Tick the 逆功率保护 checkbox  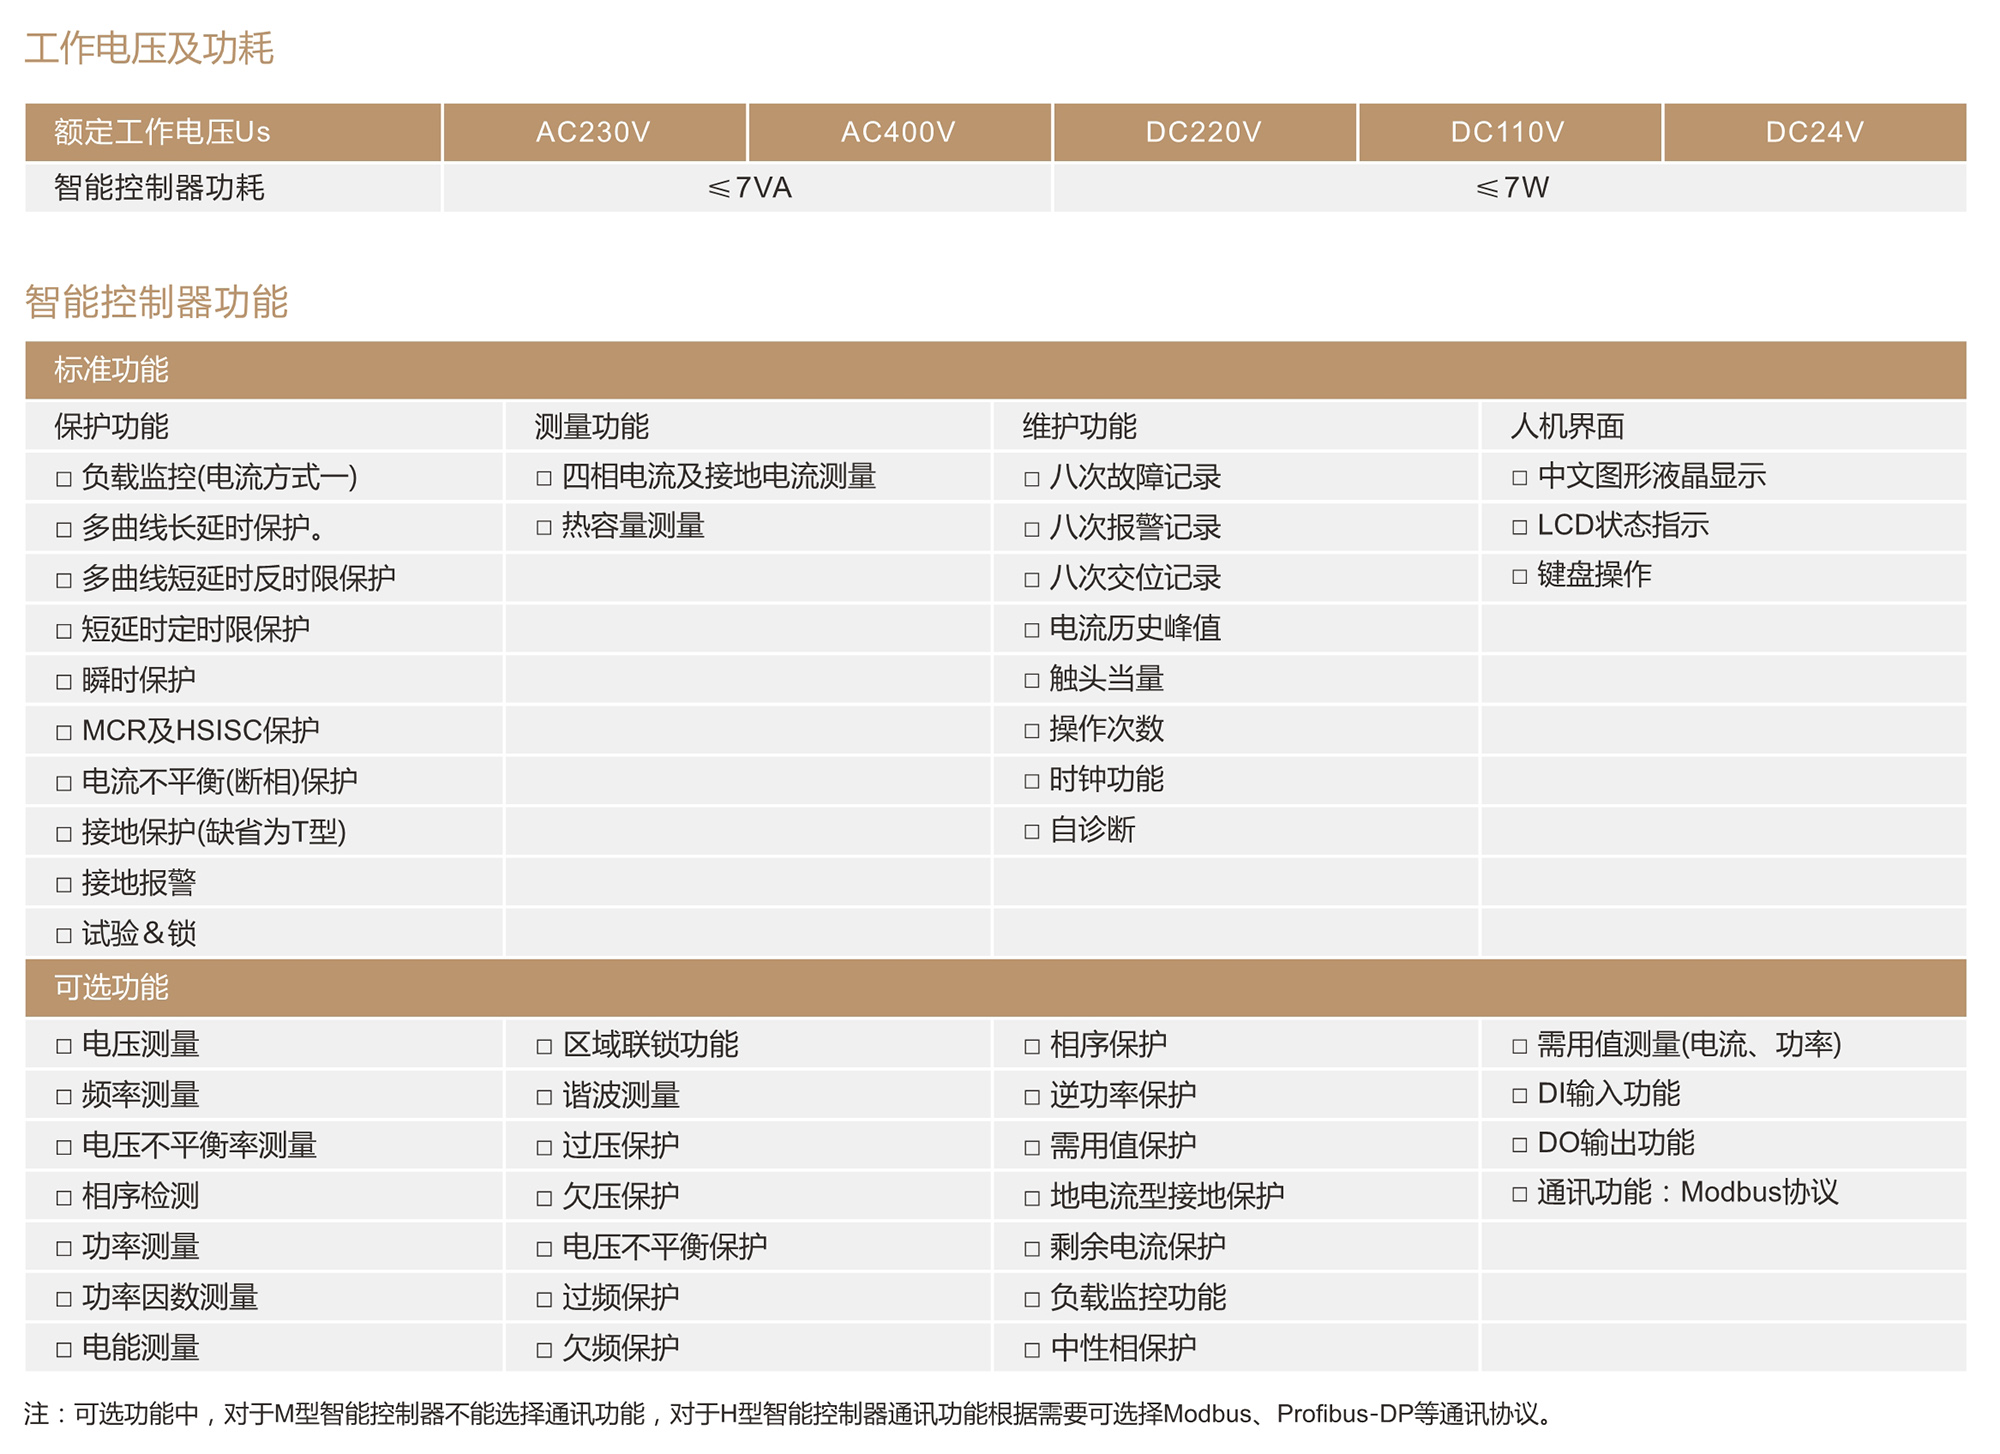click(1032, 1097)
